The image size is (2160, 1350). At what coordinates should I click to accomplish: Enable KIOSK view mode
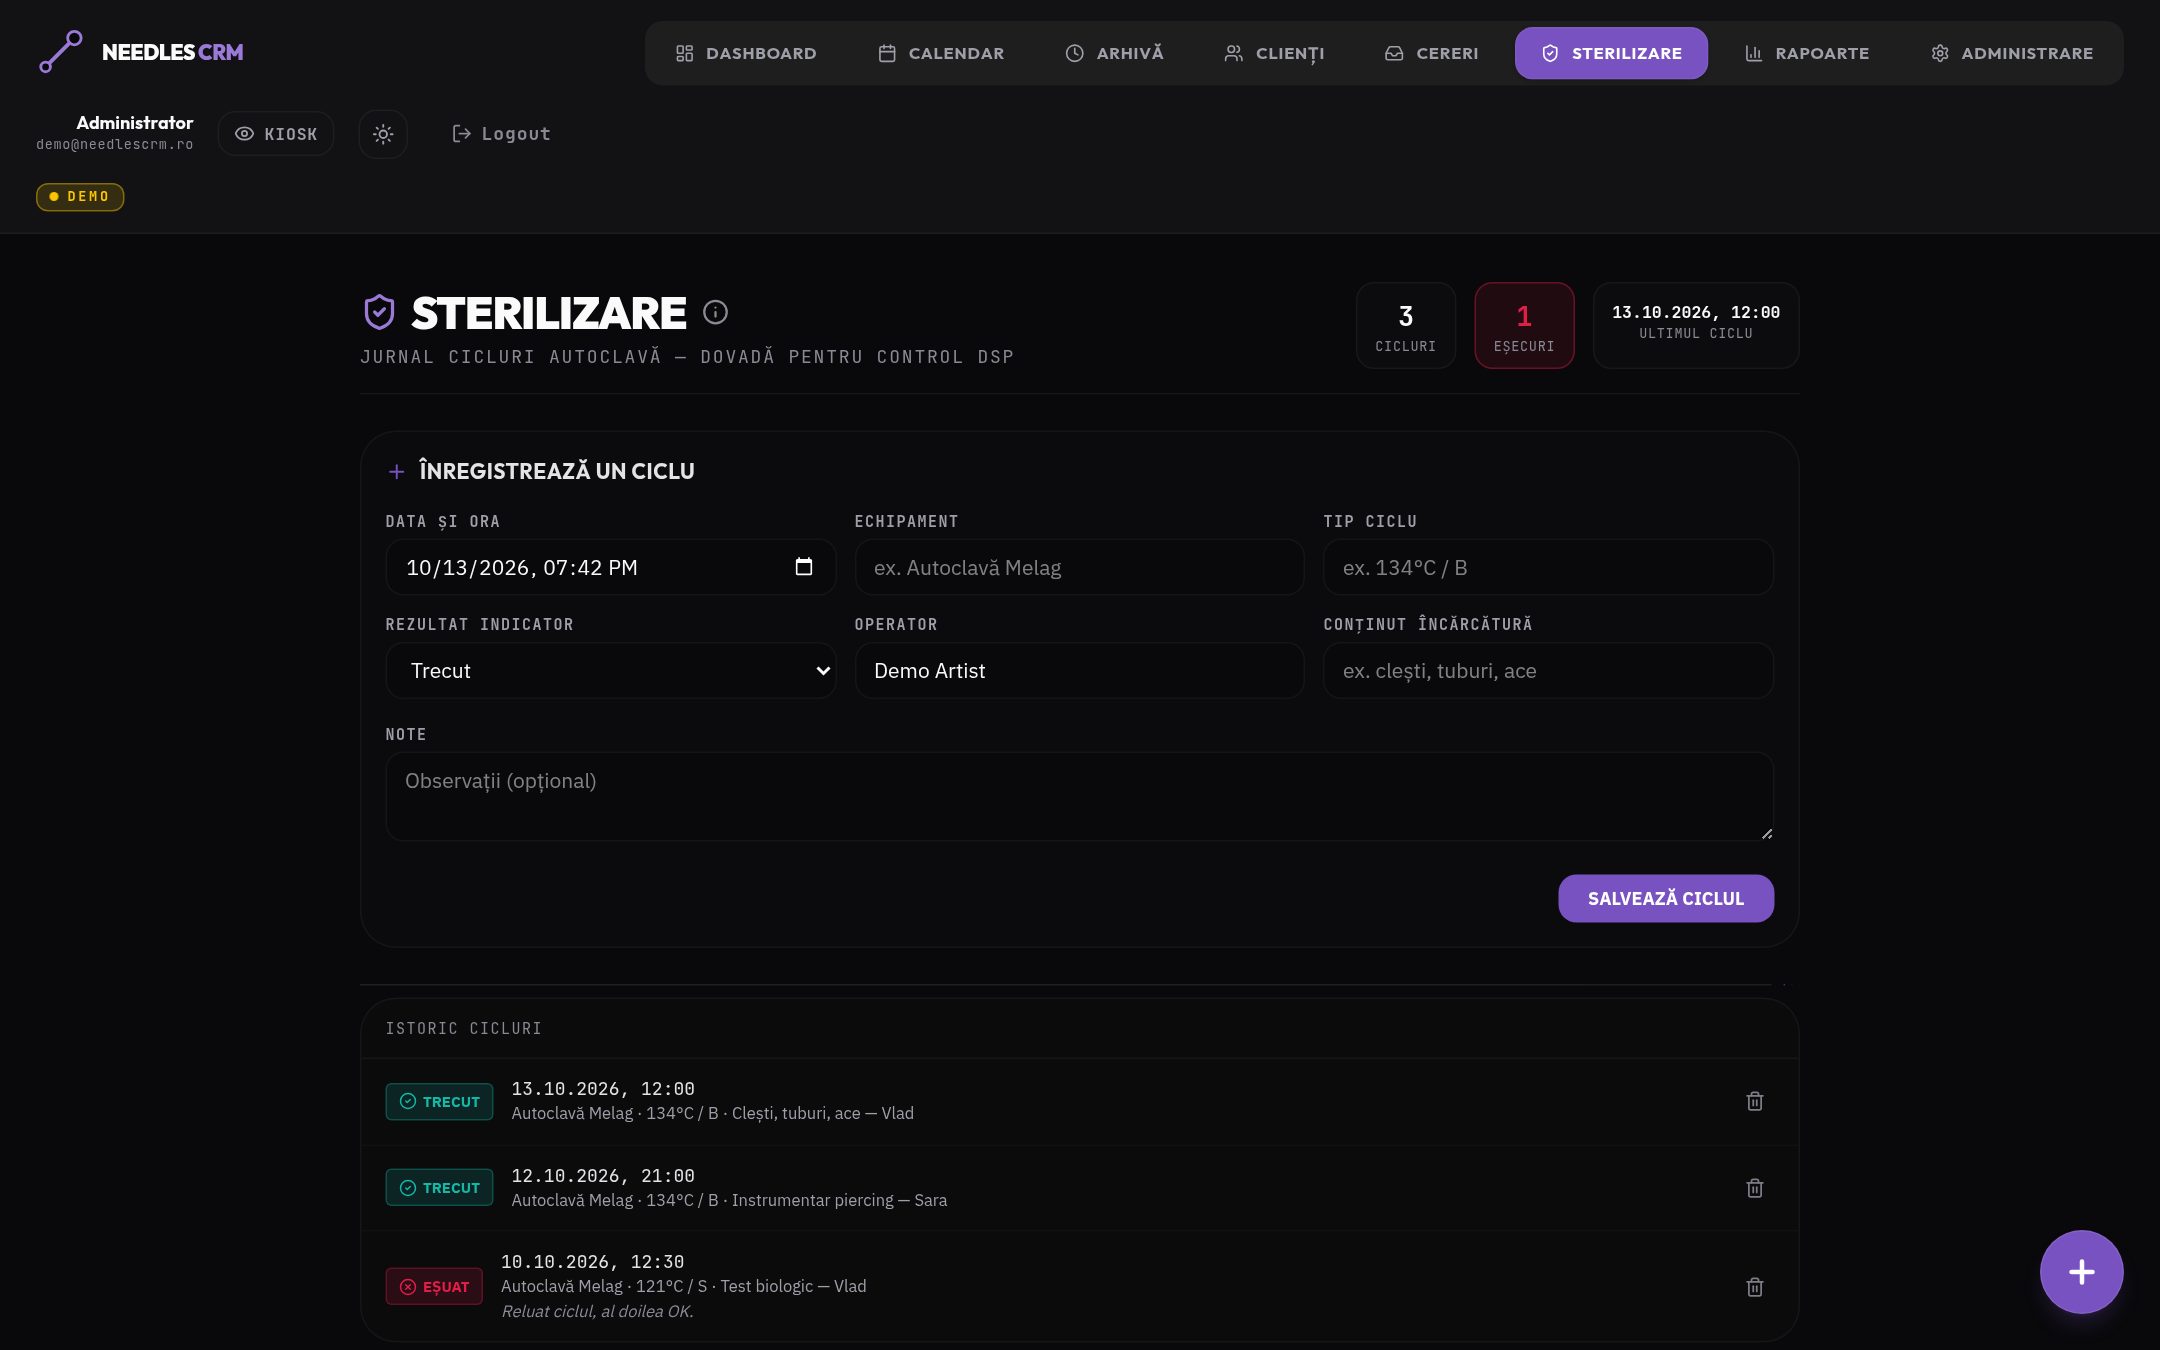[x=276, y=134]
